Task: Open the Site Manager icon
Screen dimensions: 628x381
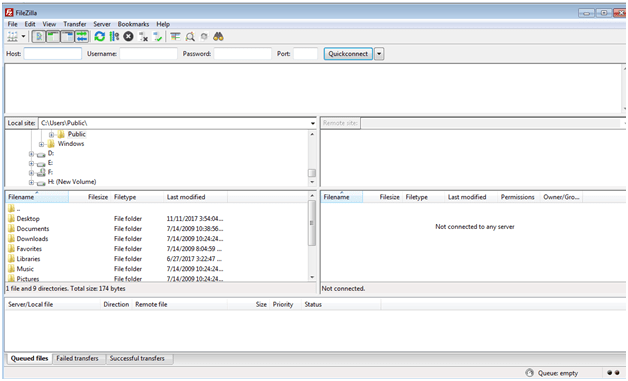Action: tap(12, 37)
